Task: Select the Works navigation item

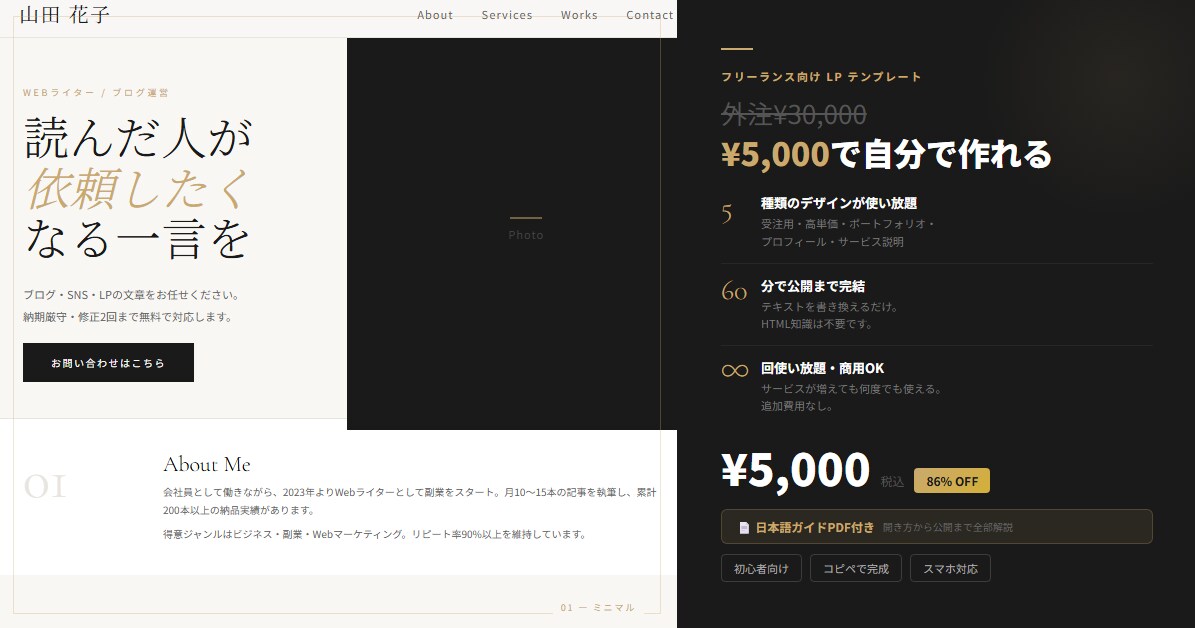Action: click(x=579, y=15)
